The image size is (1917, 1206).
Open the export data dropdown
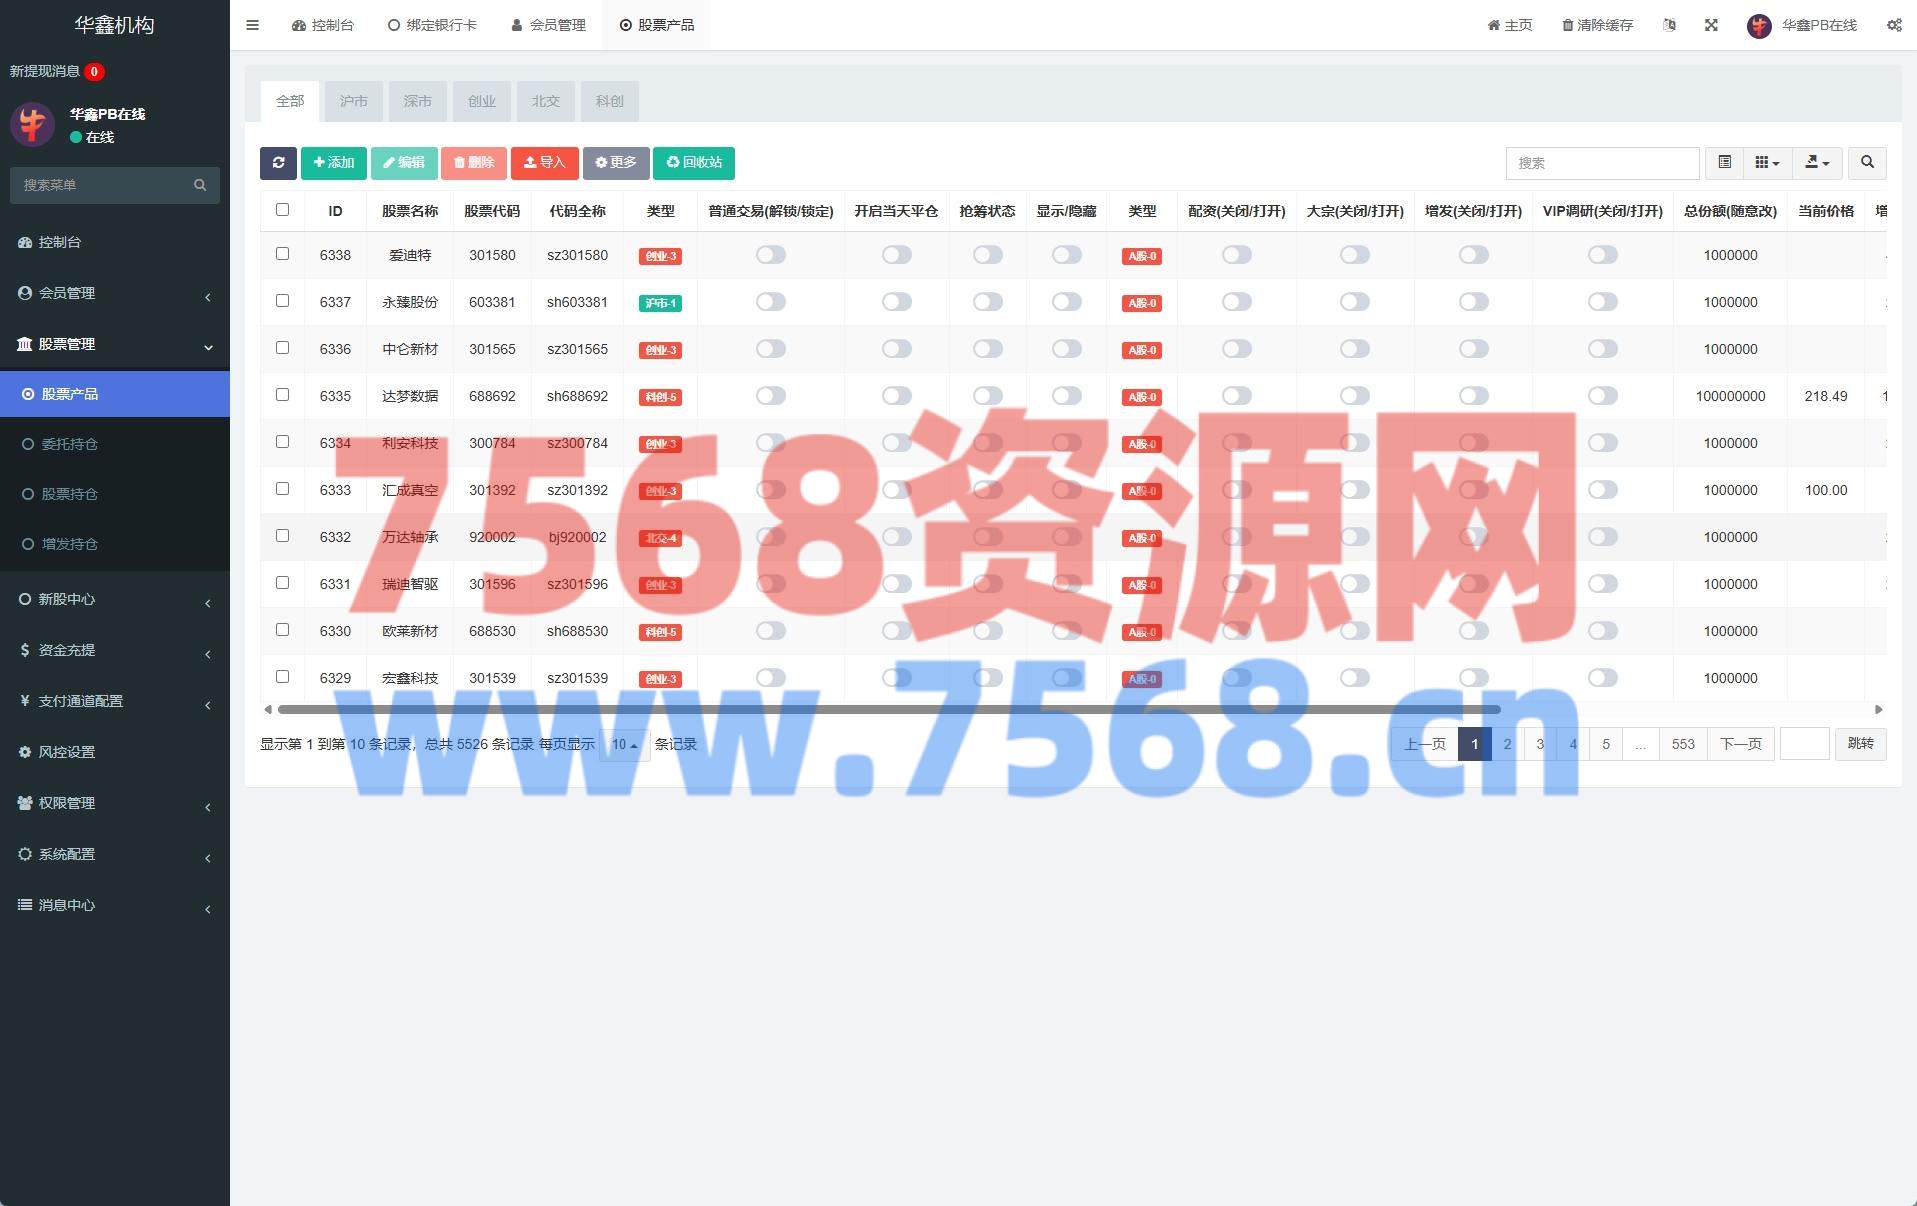[x=1817, y=163]
